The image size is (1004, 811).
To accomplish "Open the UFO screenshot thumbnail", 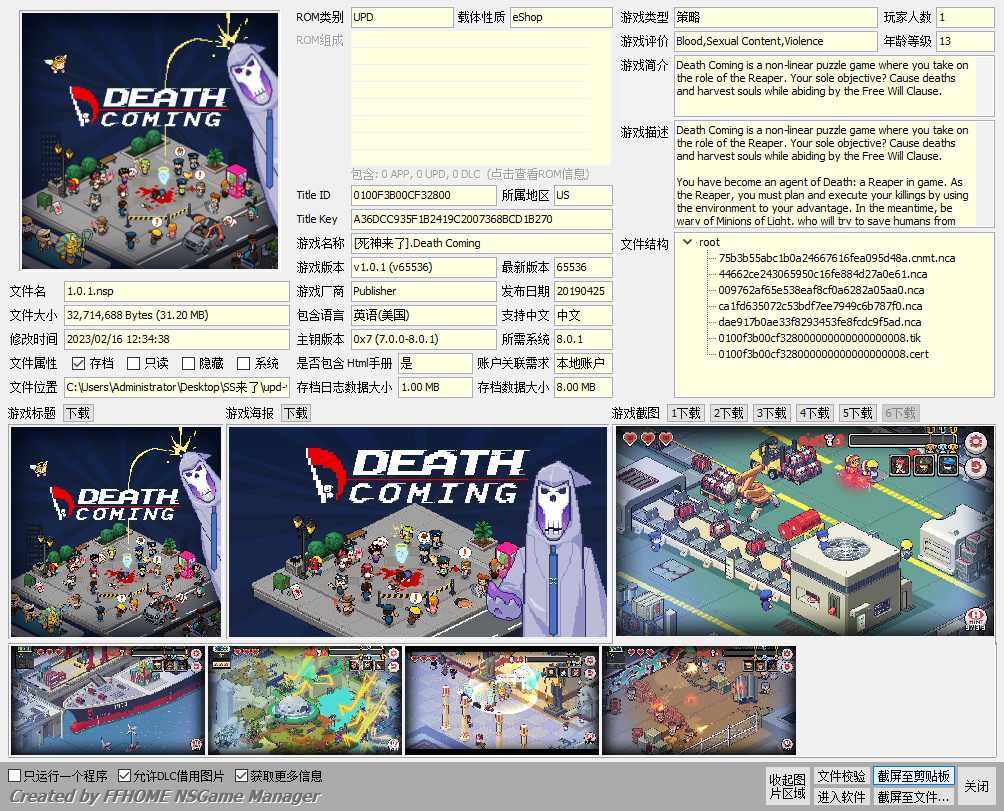I will 304,700.
